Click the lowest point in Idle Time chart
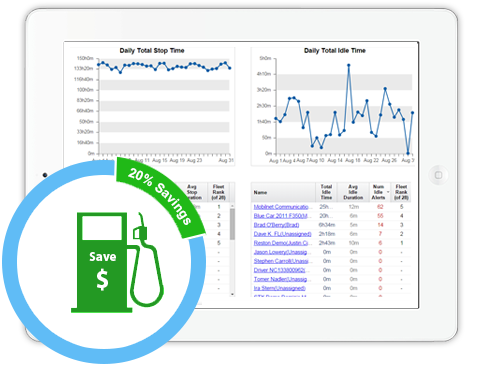Image resolution: width=480 pixels, height=373 pixels. (408, 153)
